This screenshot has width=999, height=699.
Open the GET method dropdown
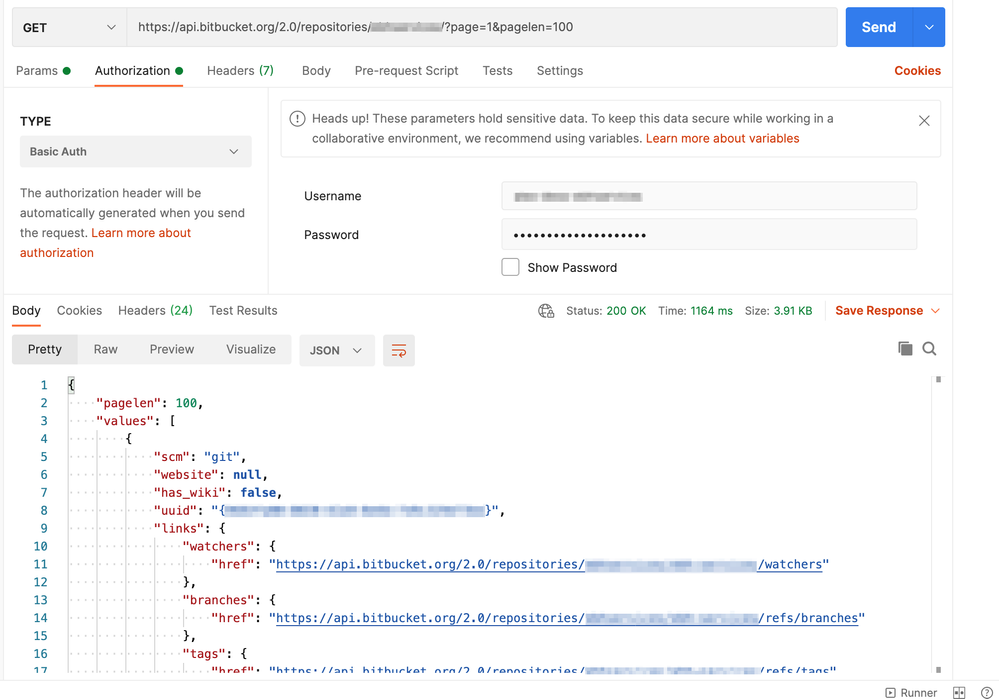(69, 27)
